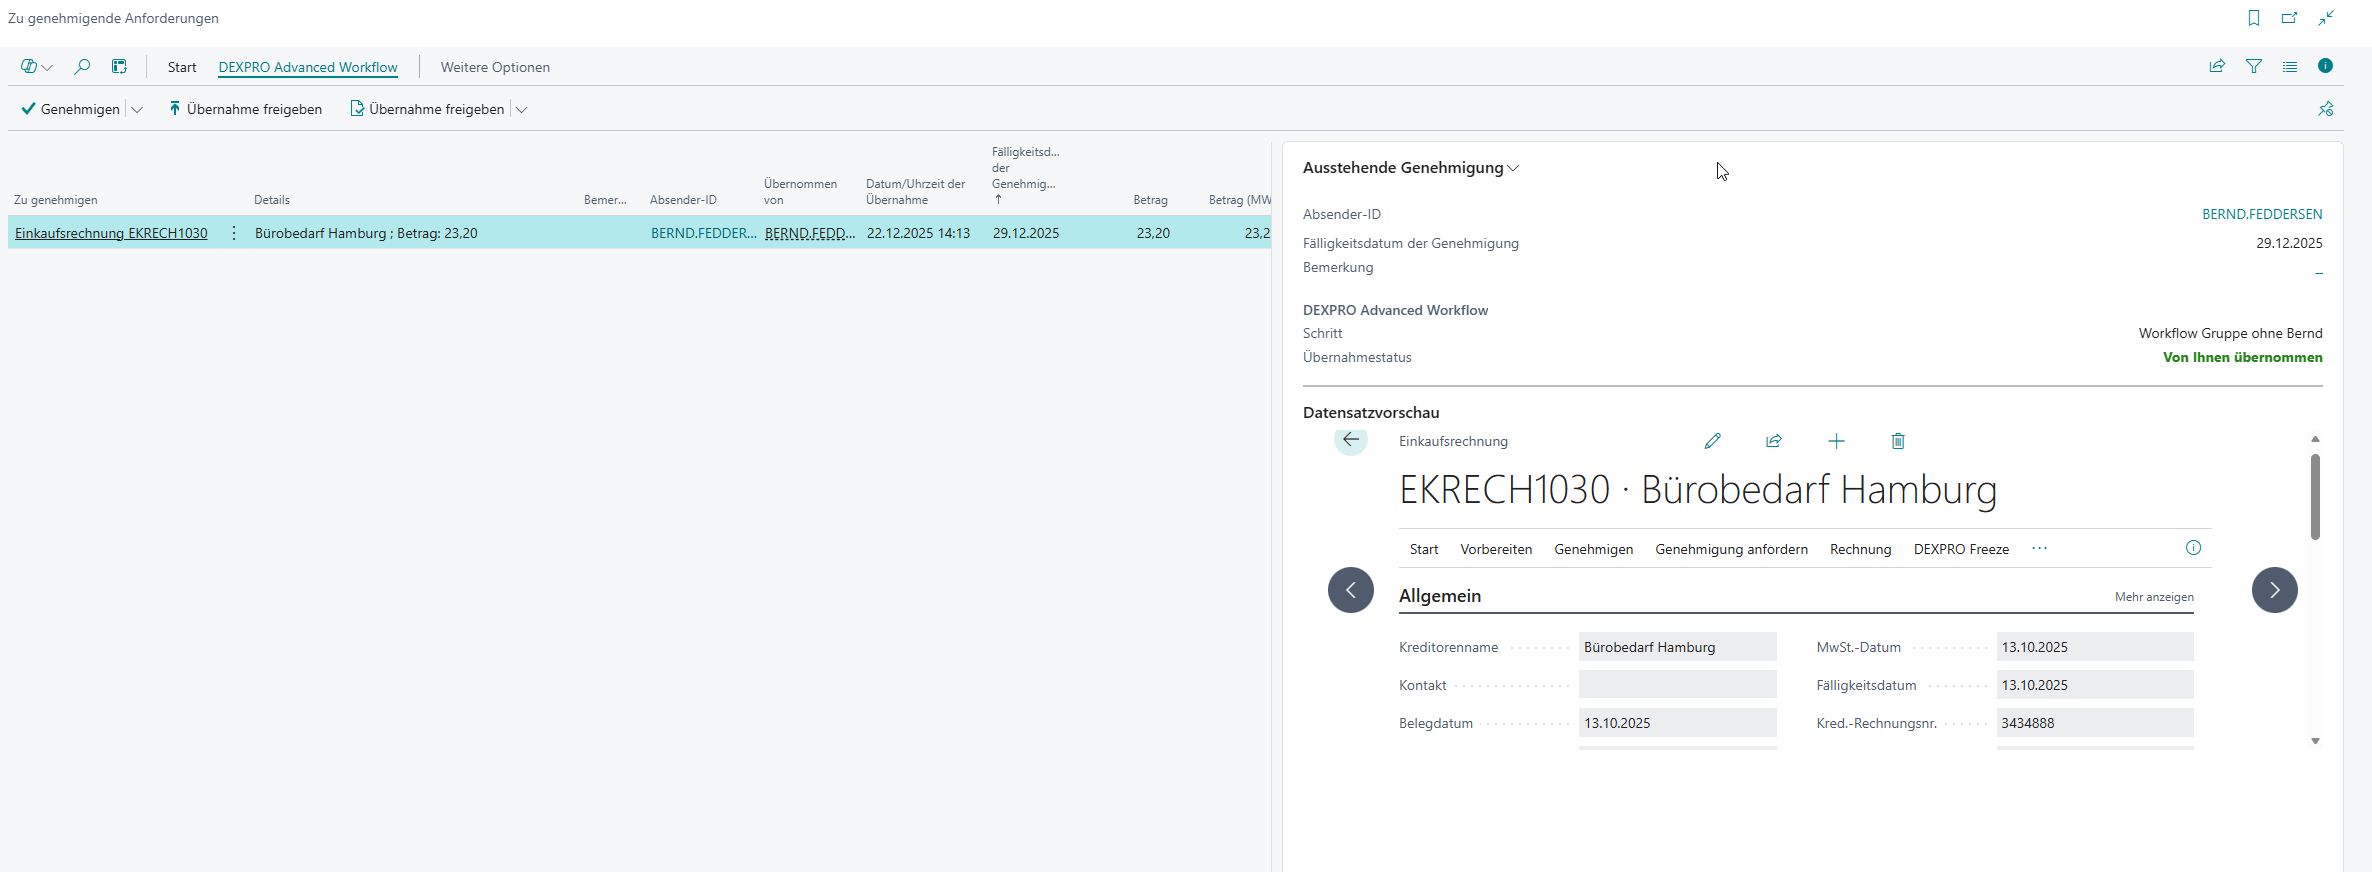Expand the Genehmigen dropdown arrow
Viewport: 2372px width, 872px height.
[x=137, y=110]
